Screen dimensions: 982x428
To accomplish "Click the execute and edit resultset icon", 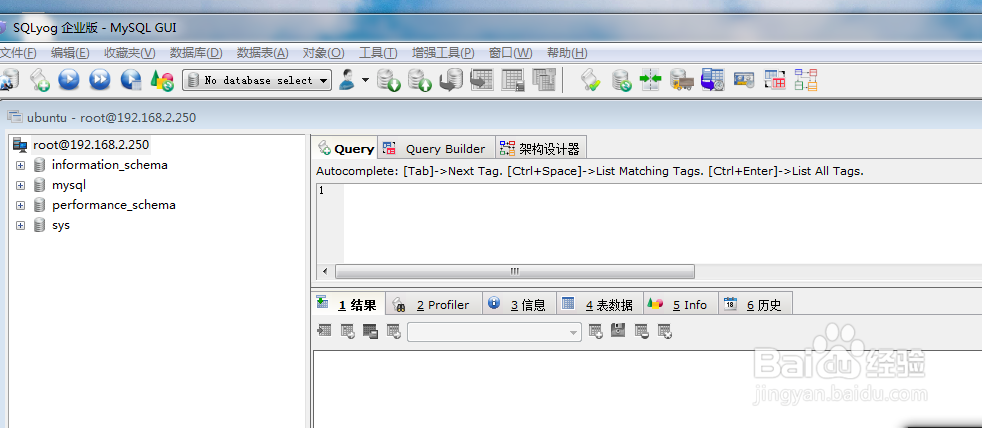I will pyautogui.click(x=131, y=80).
